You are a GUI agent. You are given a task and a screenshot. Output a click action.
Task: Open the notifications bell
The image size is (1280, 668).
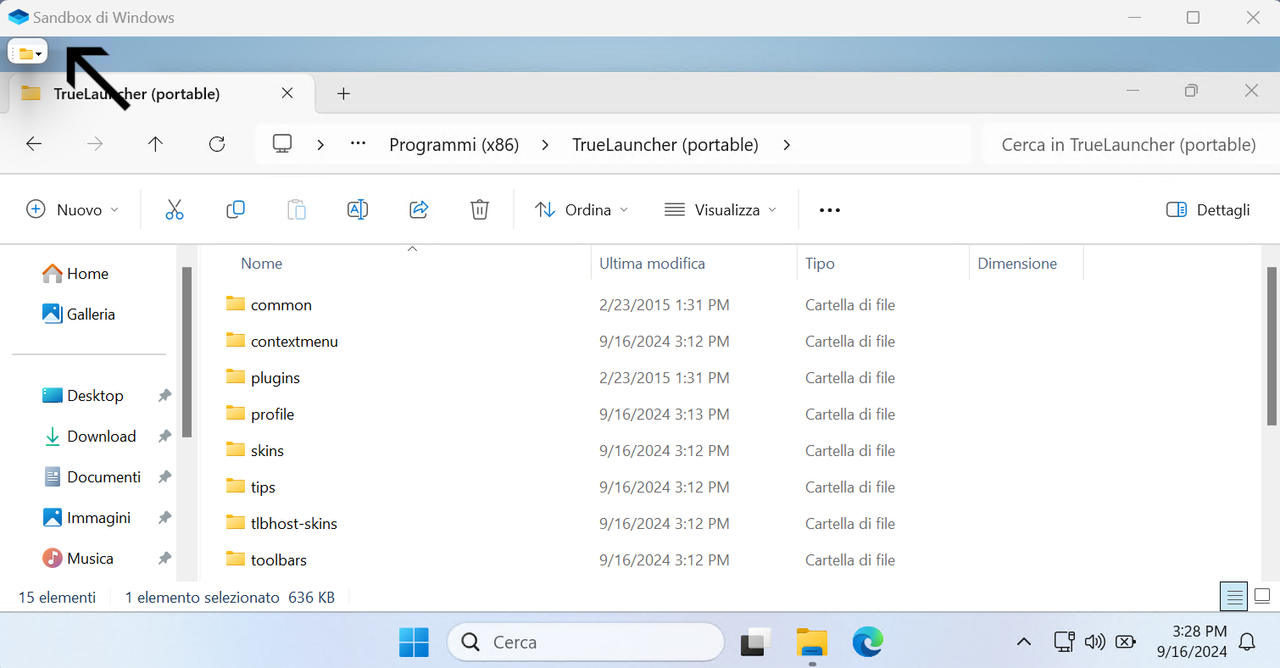click(1247, 642)
